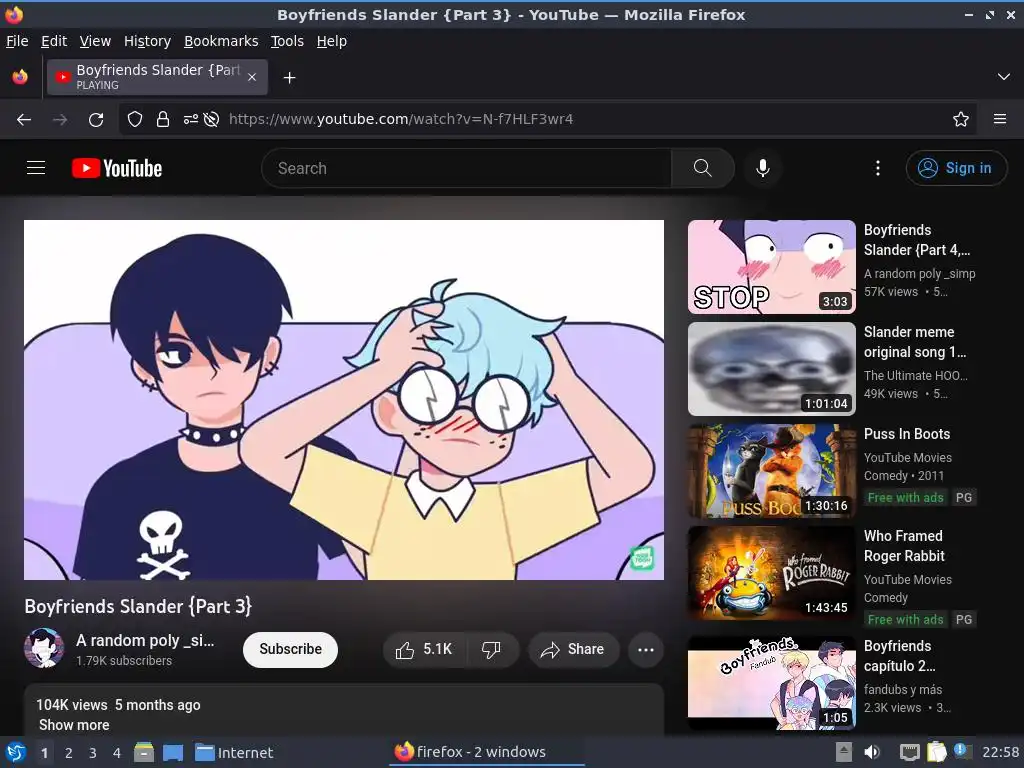Viewport: 1024px width, 768px height.
Task: Click Boyfriends Slander {Part 4 title link
Action: coord(917,240)
